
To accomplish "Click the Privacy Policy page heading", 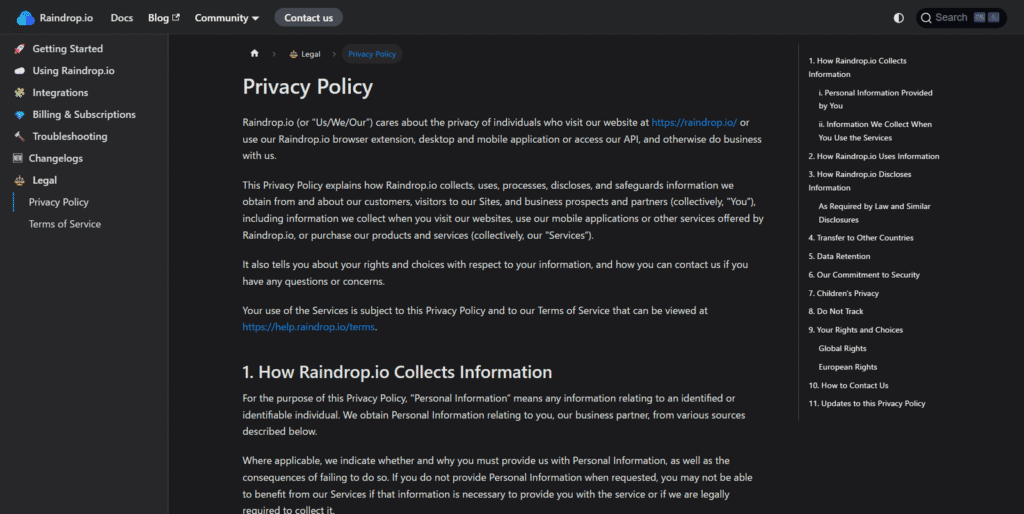I will tap(308, 87).
